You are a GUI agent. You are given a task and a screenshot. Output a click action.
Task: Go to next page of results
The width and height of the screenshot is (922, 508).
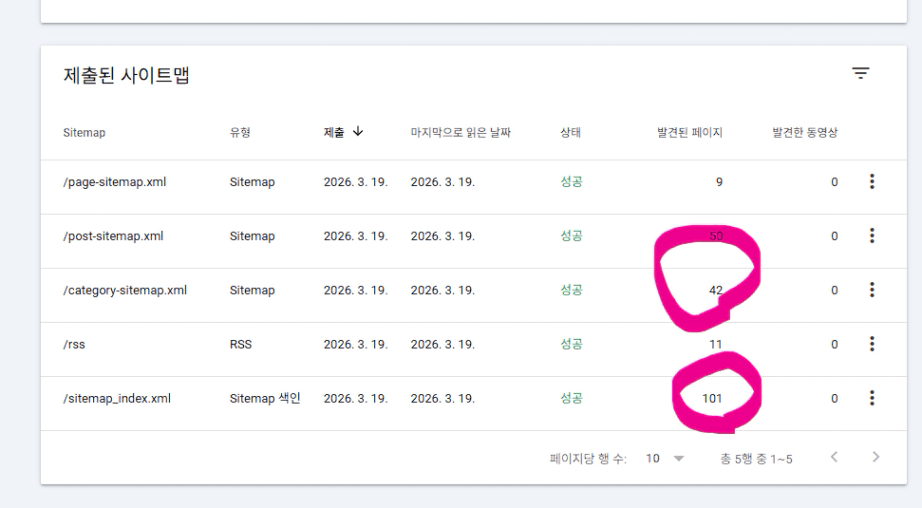click(876, 458)
